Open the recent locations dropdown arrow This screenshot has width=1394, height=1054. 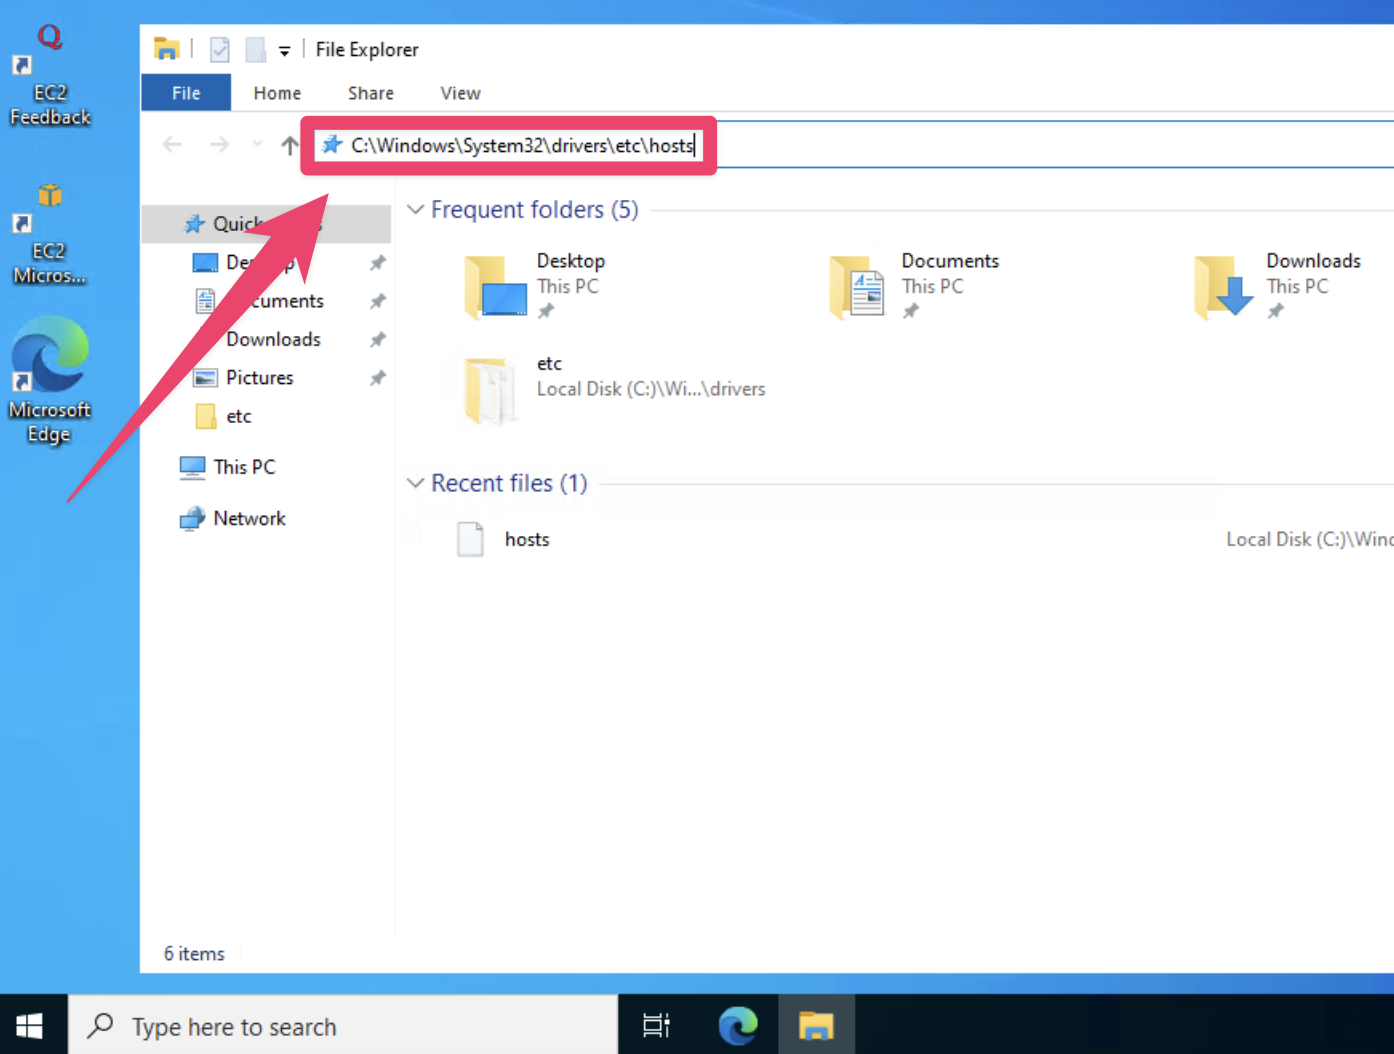pos(257,146)
